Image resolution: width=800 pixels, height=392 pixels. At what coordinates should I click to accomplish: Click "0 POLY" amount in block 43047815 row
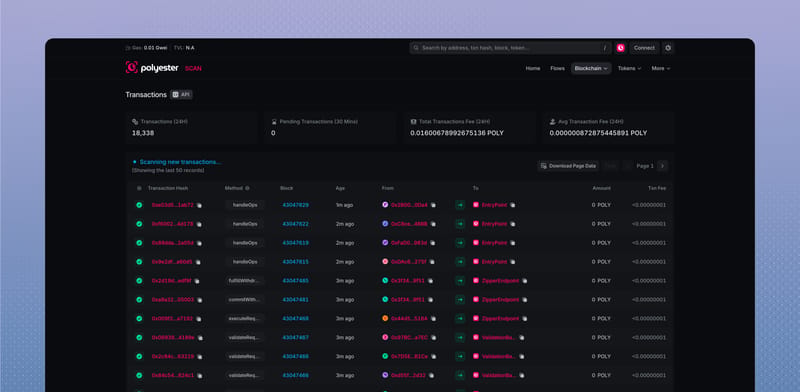(601, 262)
